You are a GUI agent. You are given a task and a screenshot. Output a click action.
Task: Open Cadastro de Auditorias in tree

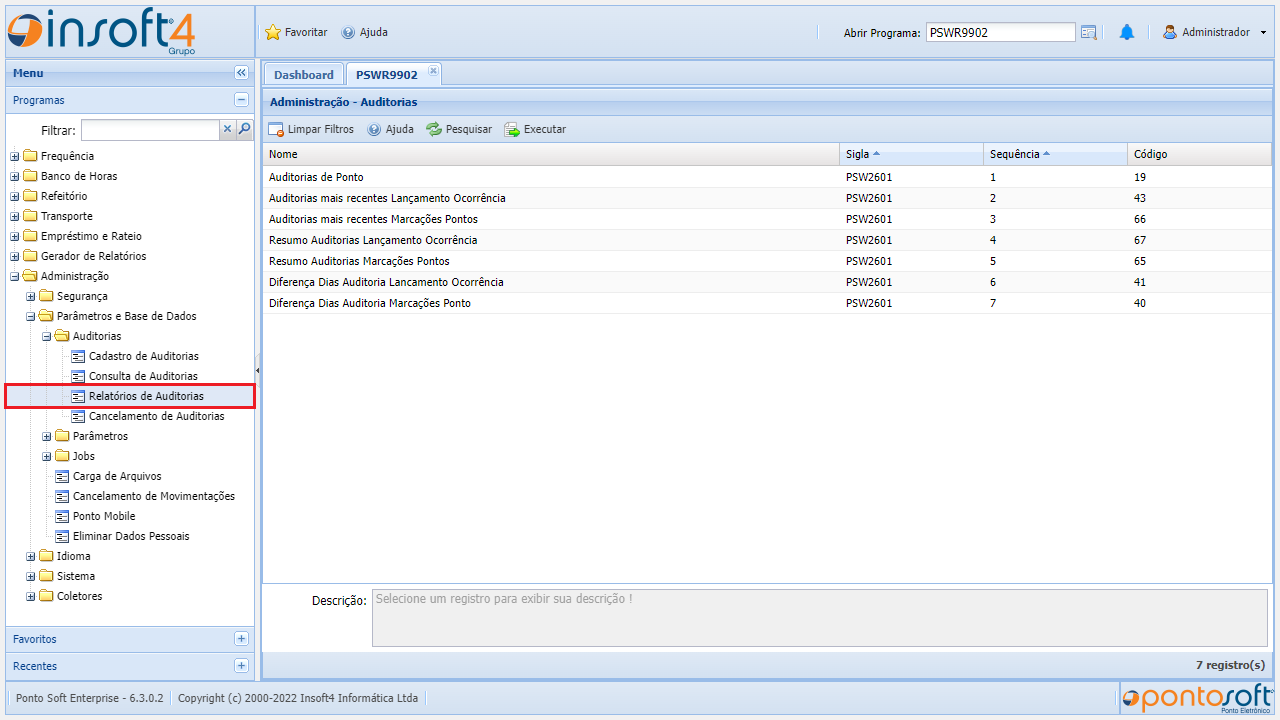pos(143,356)
